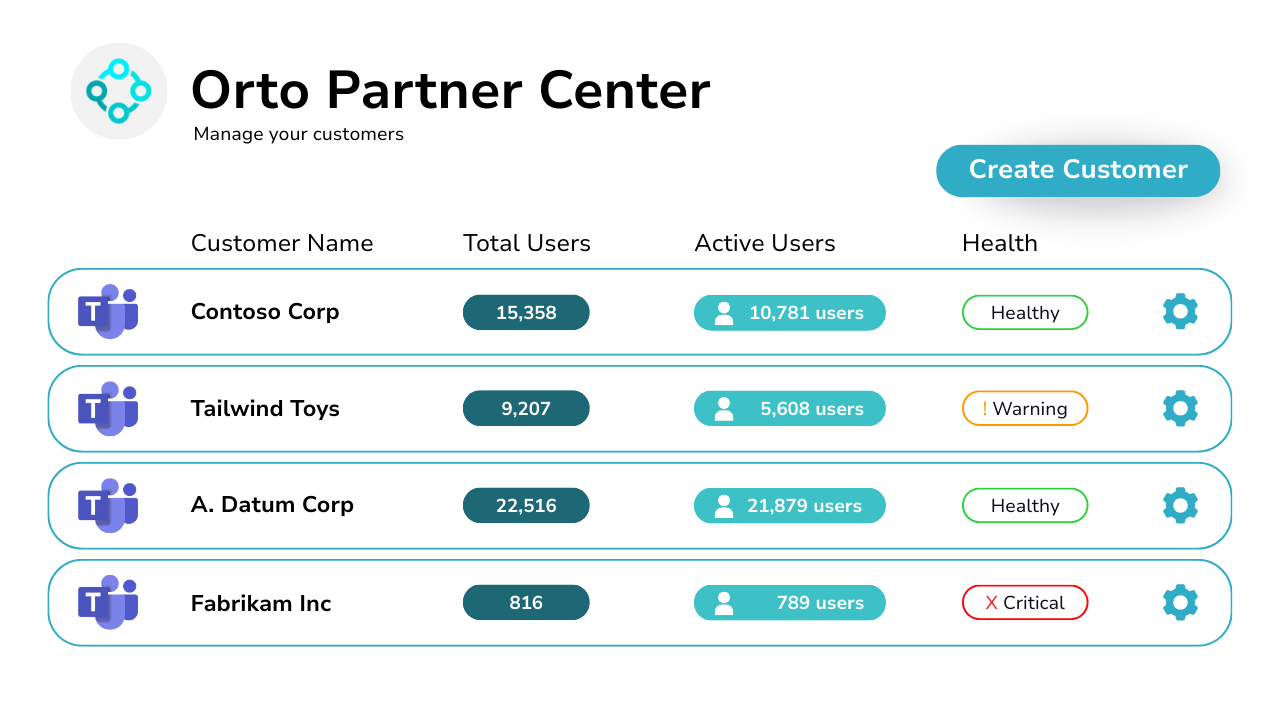Click the Teams icon beside A. Datum Corp

(107, 505)
